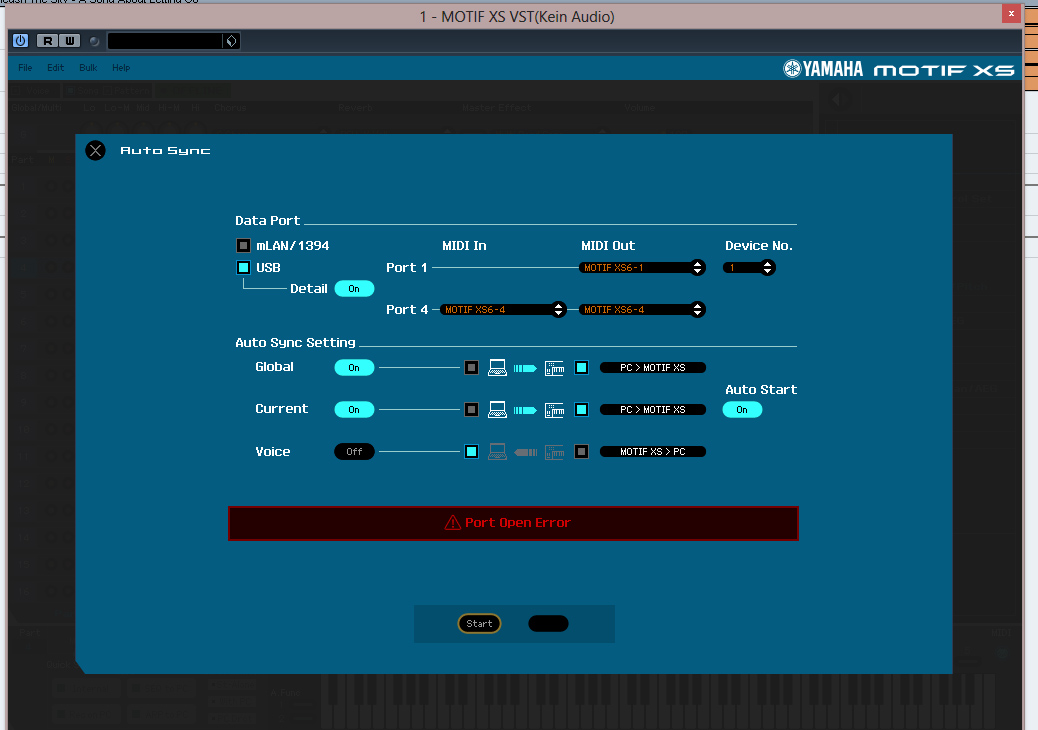
Task: Switch the Global sync toggle off
Action: [354, 367]
